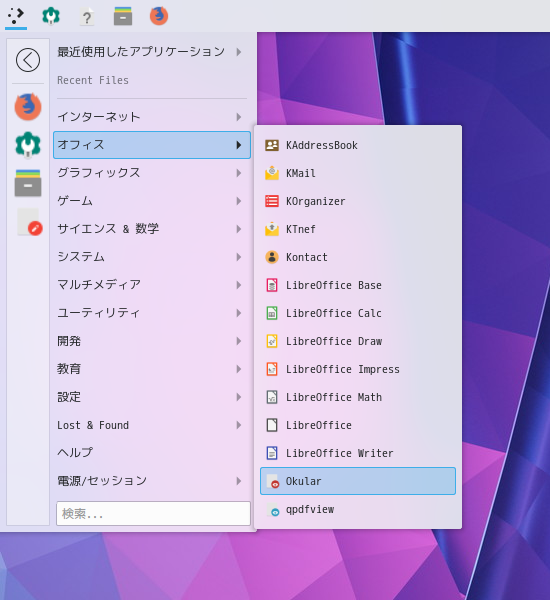
Task: Open the Lost & Found category
Action: pos(152,425)
